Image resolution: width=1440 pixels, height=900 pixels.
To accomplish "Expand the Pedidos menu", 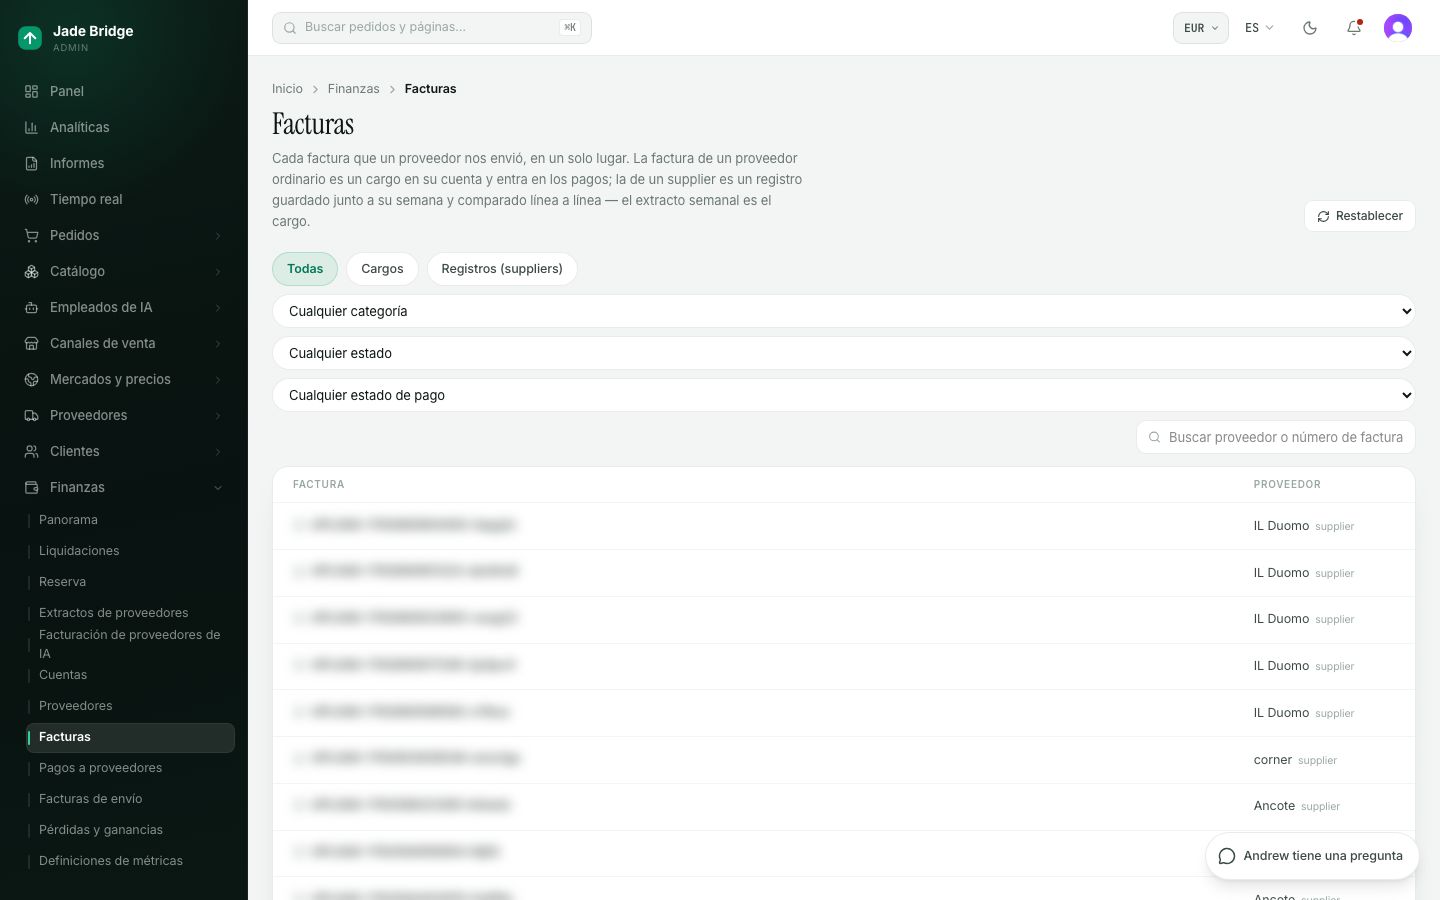I will (124, 235).
